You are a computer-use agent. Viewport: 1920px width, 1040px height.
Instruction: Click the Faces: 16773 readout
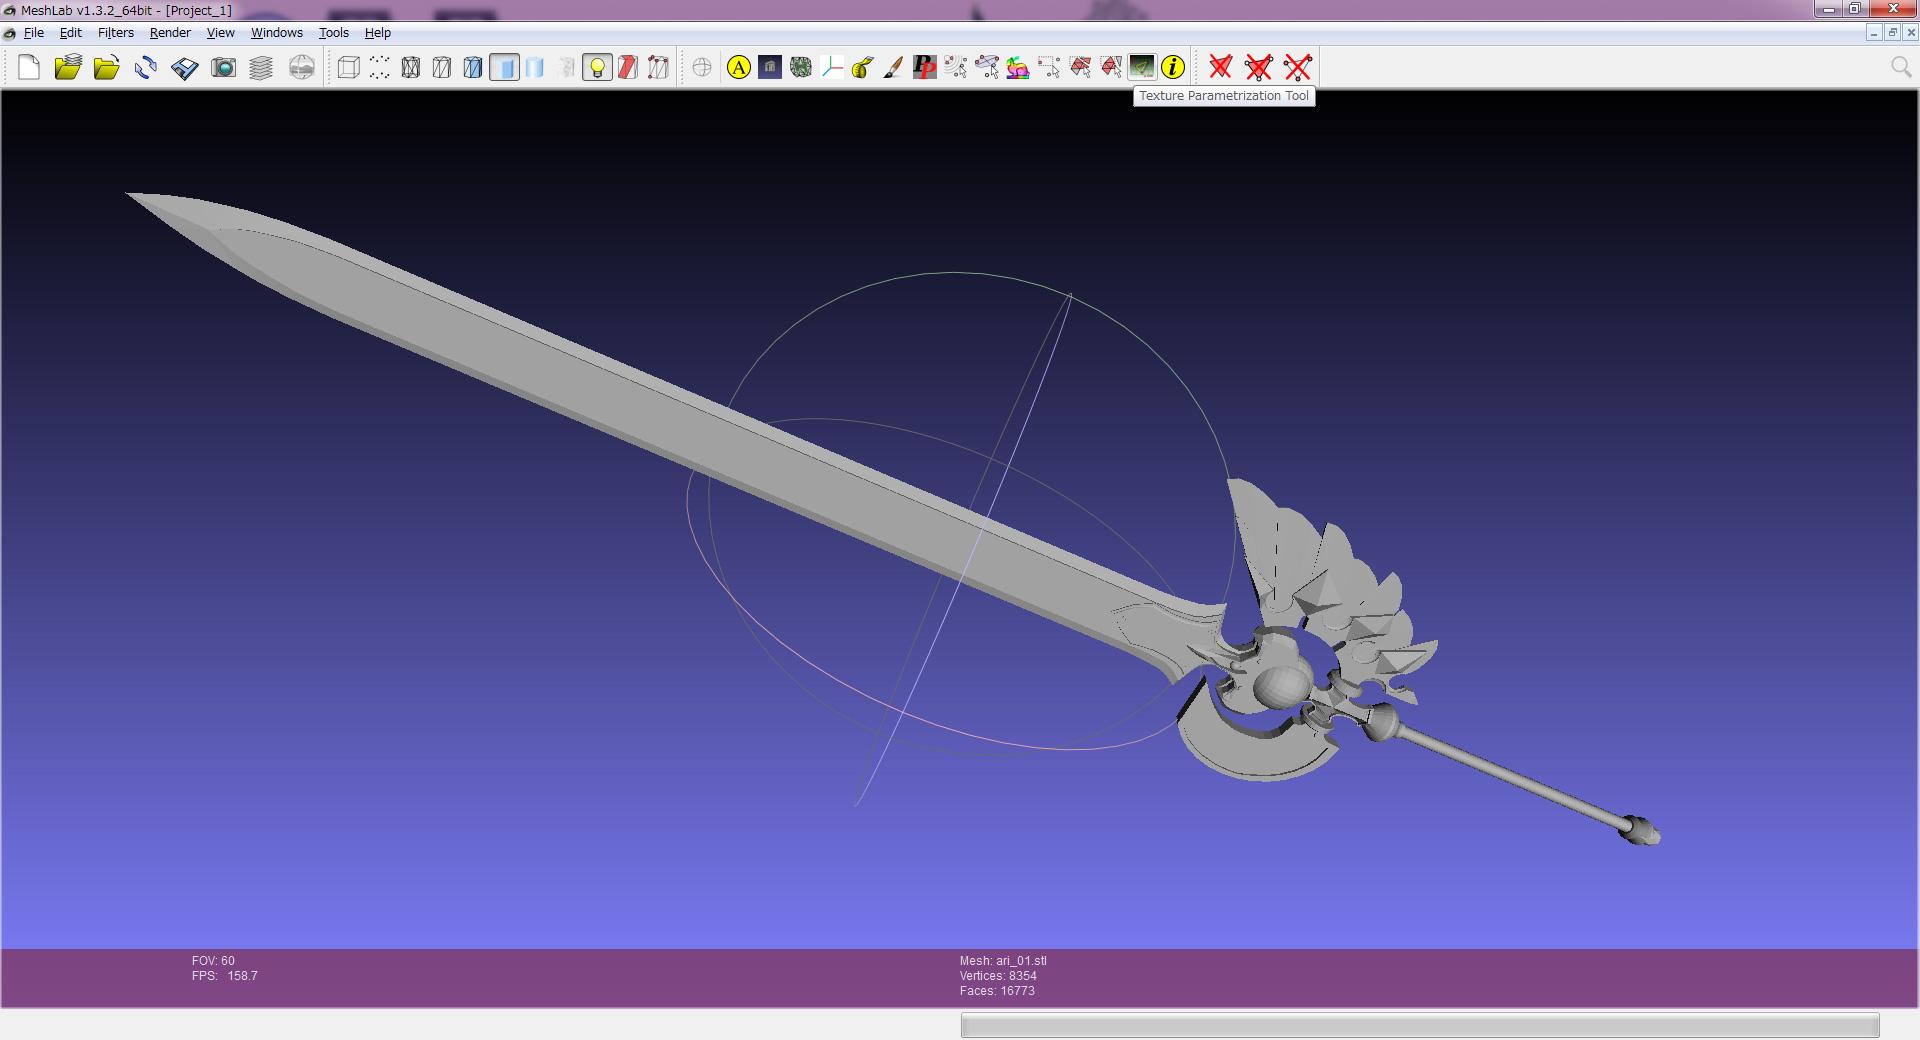click(997, 991)
